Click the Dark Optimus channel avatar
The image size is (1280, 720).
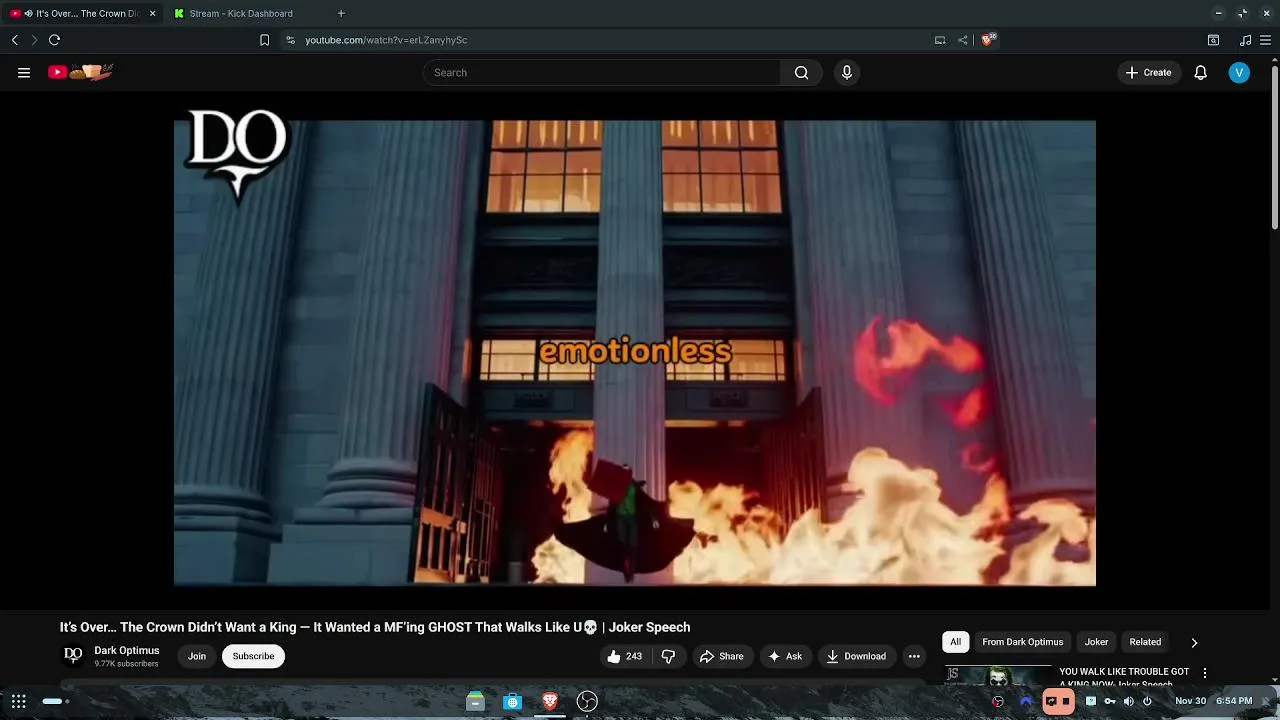tap(73, 656)
